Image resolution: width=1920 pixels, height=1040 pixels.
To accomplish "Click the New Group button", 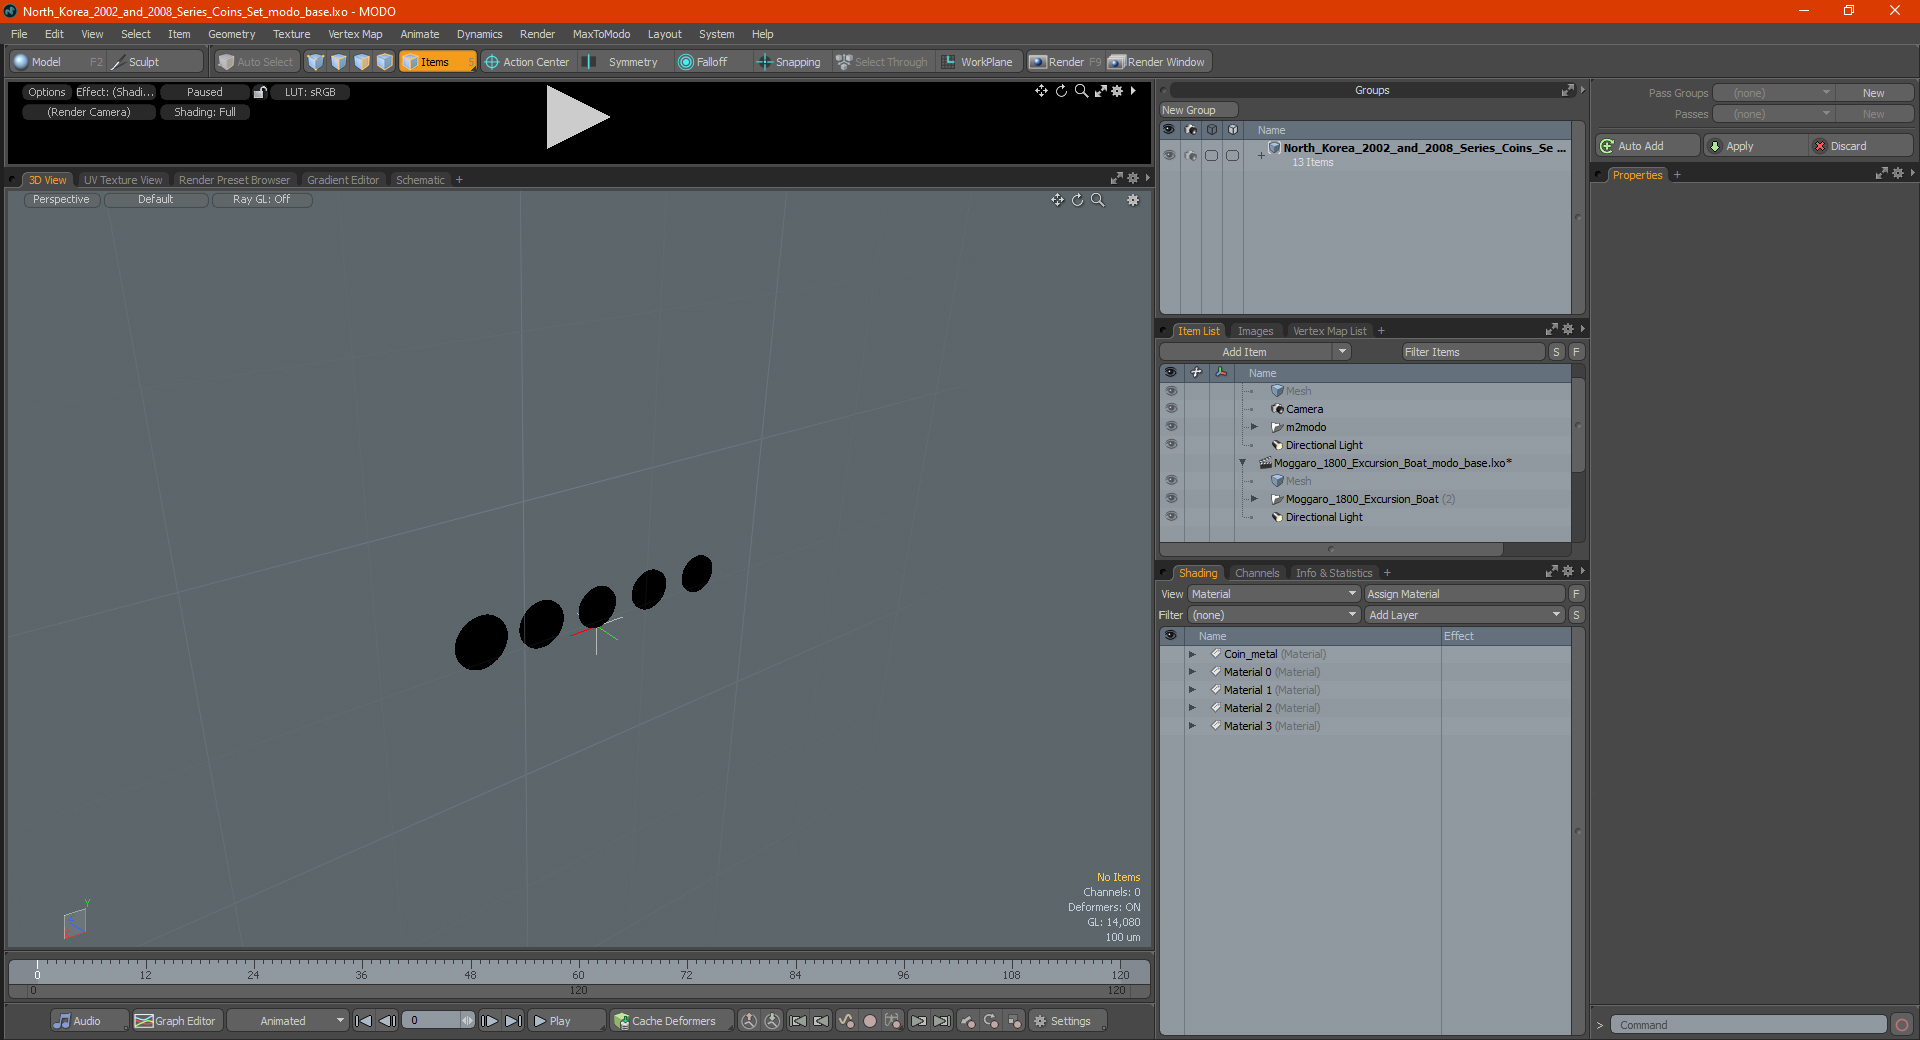I will pyautogui.click(x=1198, y=110).
